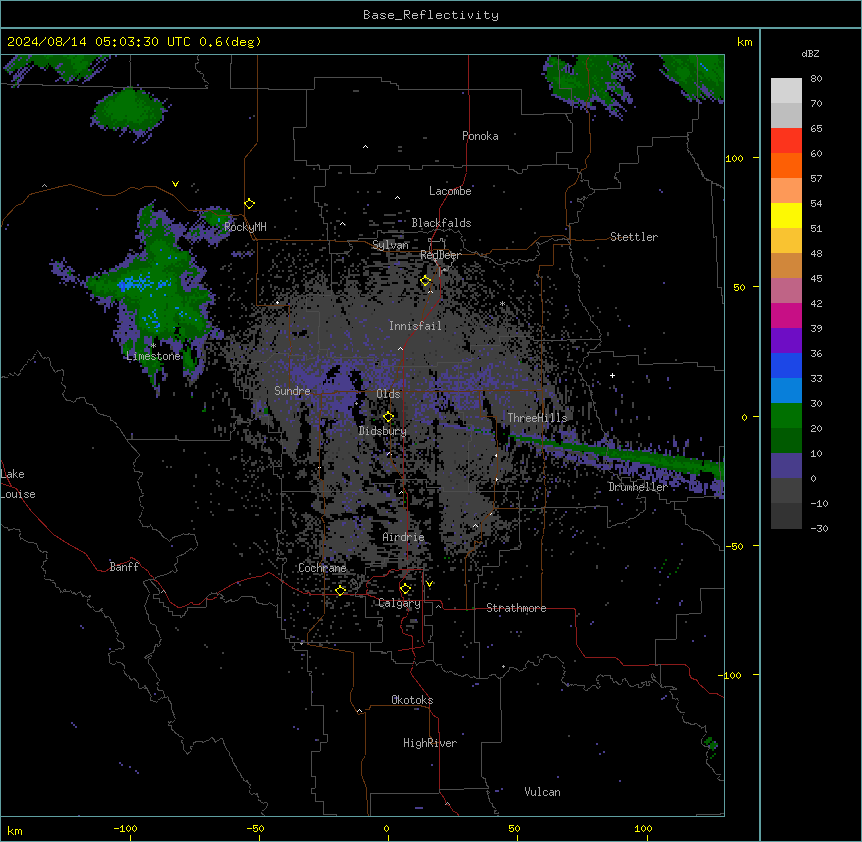Click the yellow V marker northwest of RockyMH

(175, 184)
